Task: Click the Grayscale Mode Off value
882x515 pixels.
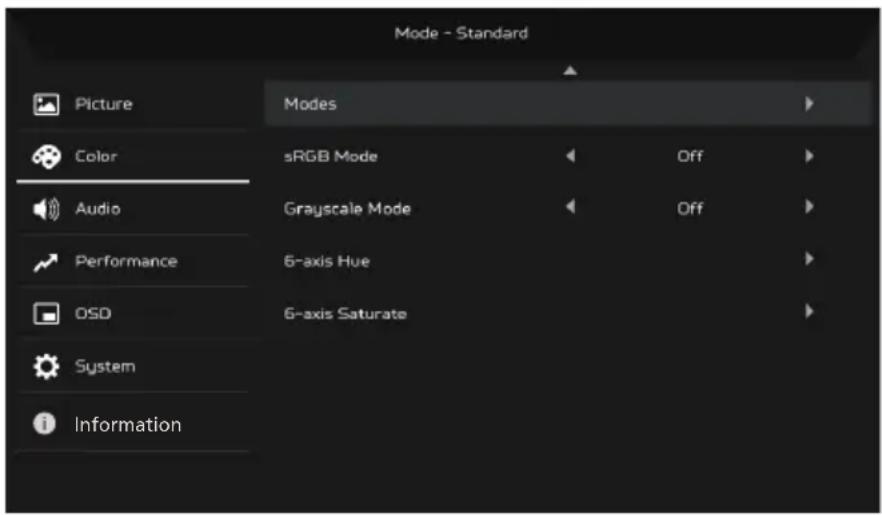Action: pyautogui.click(x=690, y=209)
